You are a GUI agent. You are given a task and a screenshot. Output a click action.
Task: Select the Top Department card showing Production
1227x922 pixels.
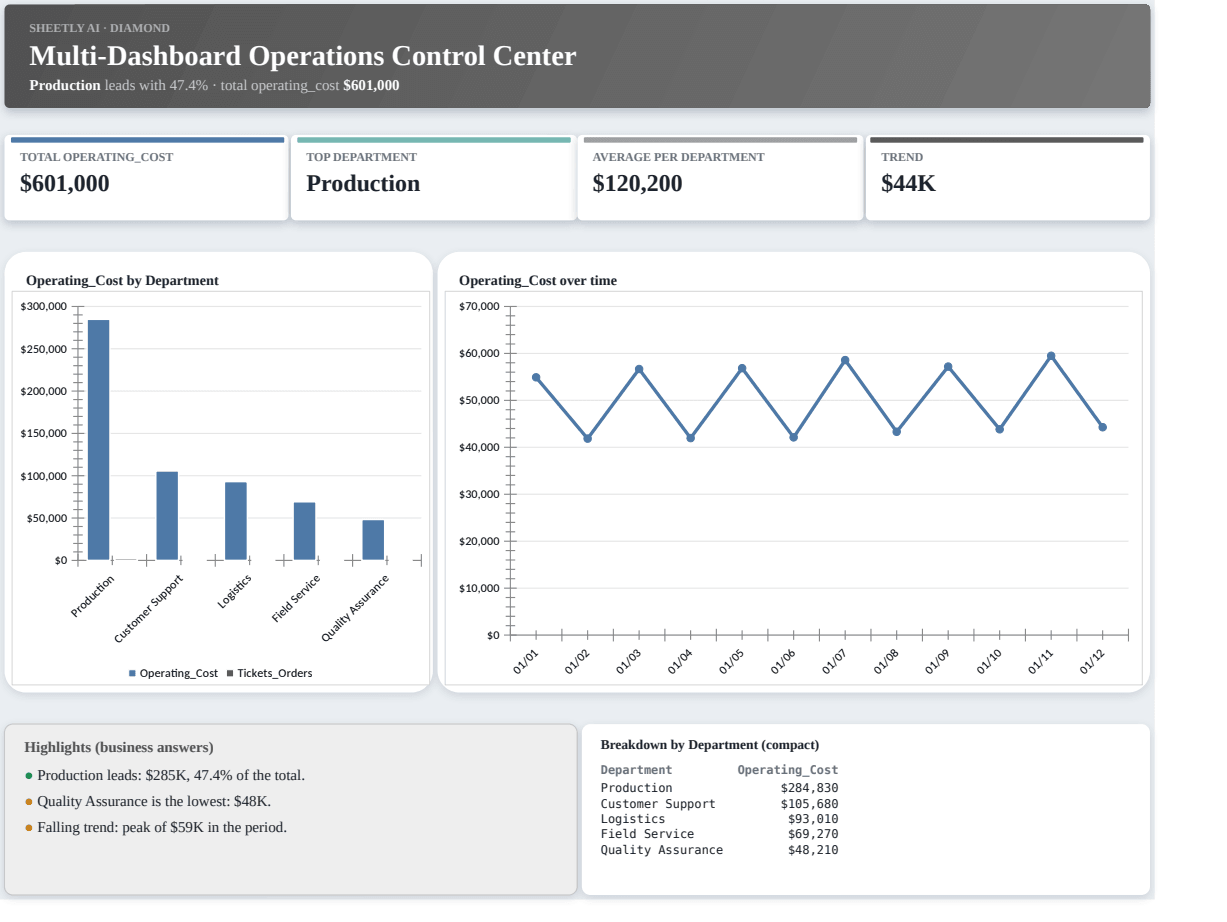click(x=433, y=178)
